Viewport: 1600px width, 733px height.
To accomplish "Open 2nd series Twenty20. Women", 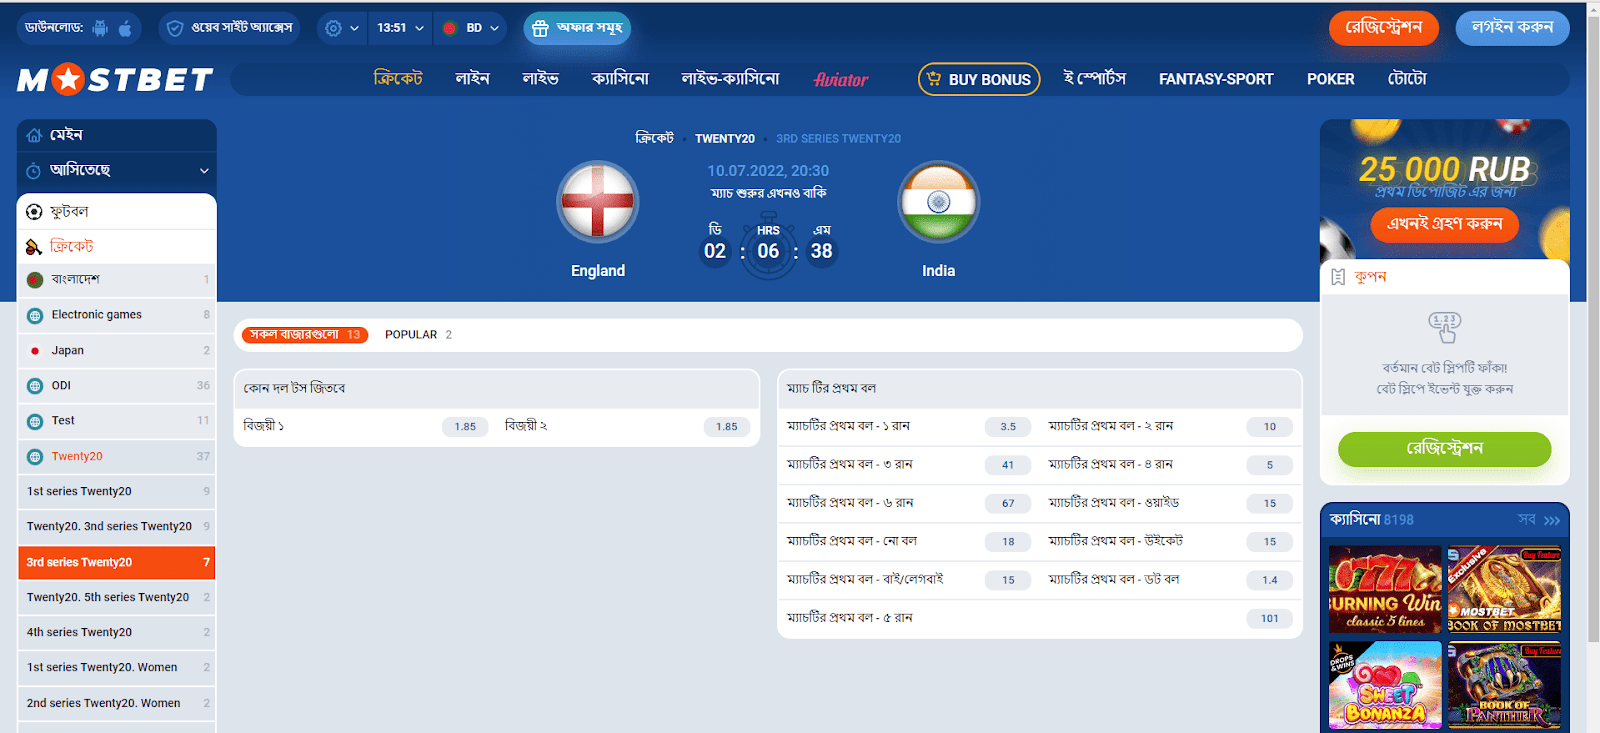I will (x=117, y=703).
